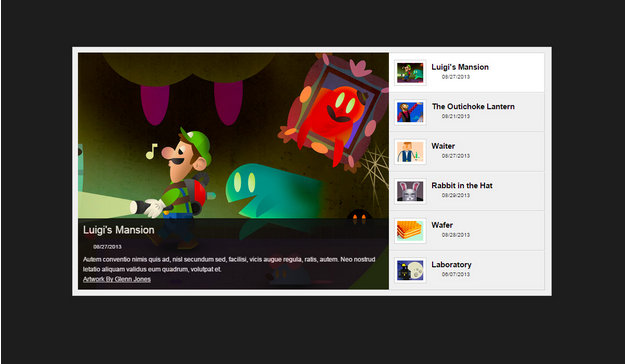The width and height of the screenshot is (625, 364).
Task: Click the Wafer thumbnail image
Action: tap(410, 230)
